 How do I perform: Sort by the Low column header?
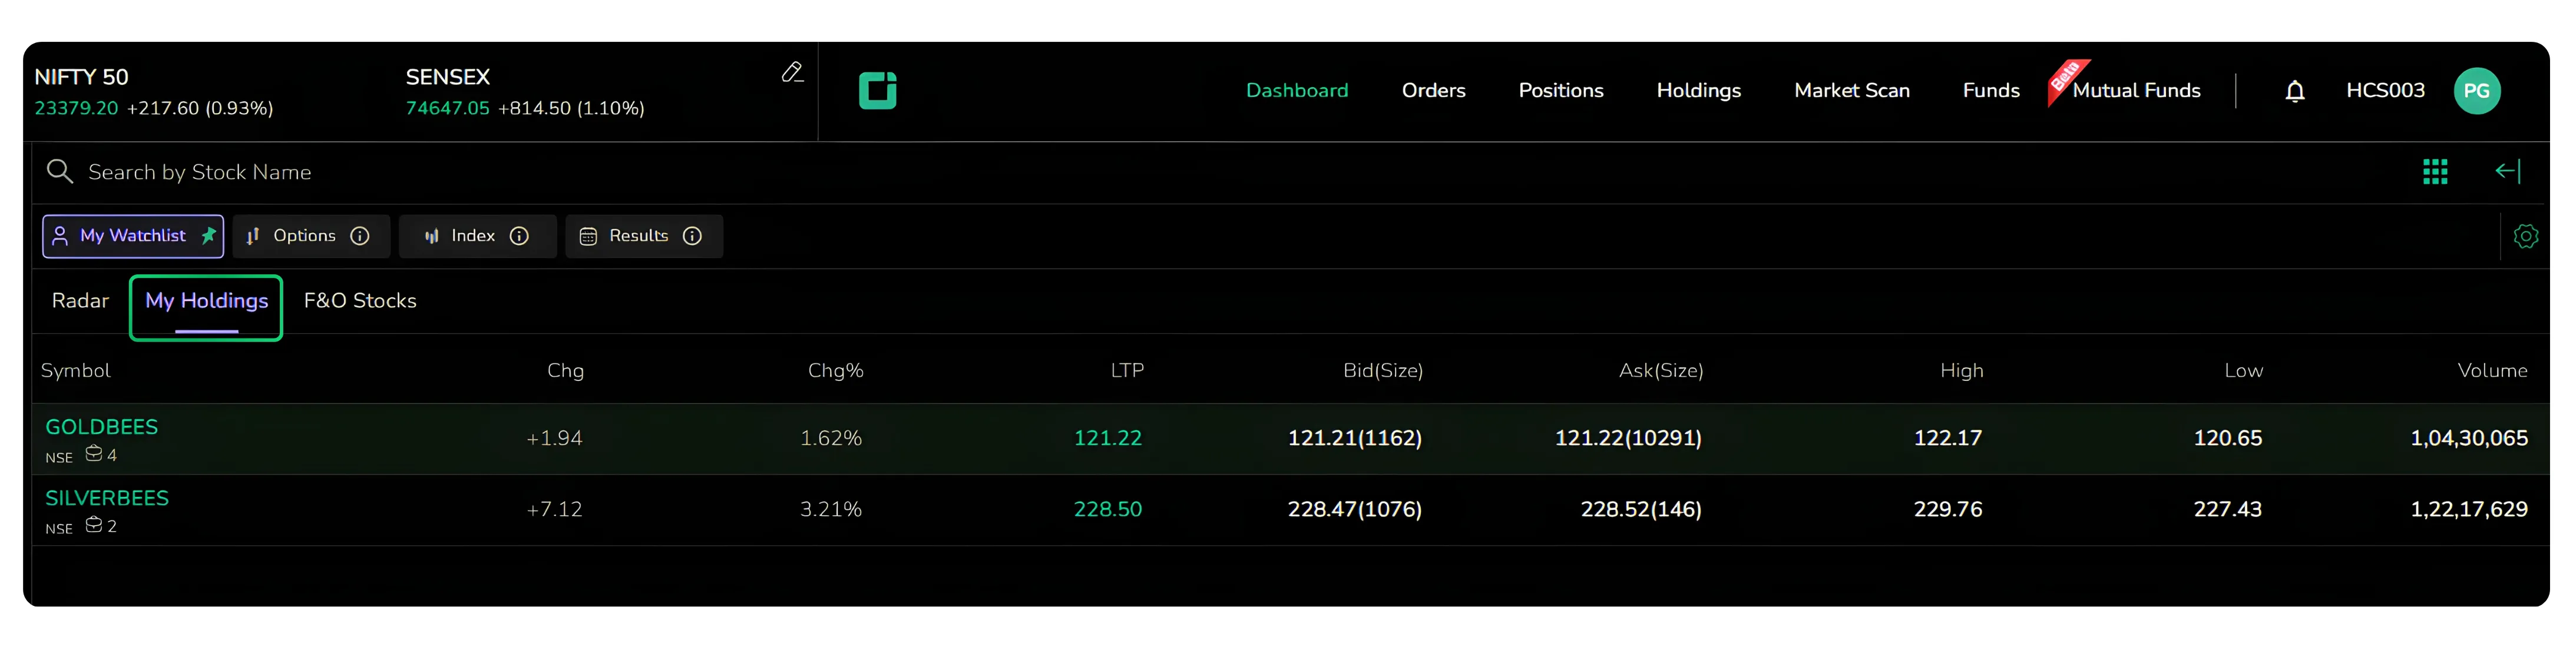tap(2243, 371)
